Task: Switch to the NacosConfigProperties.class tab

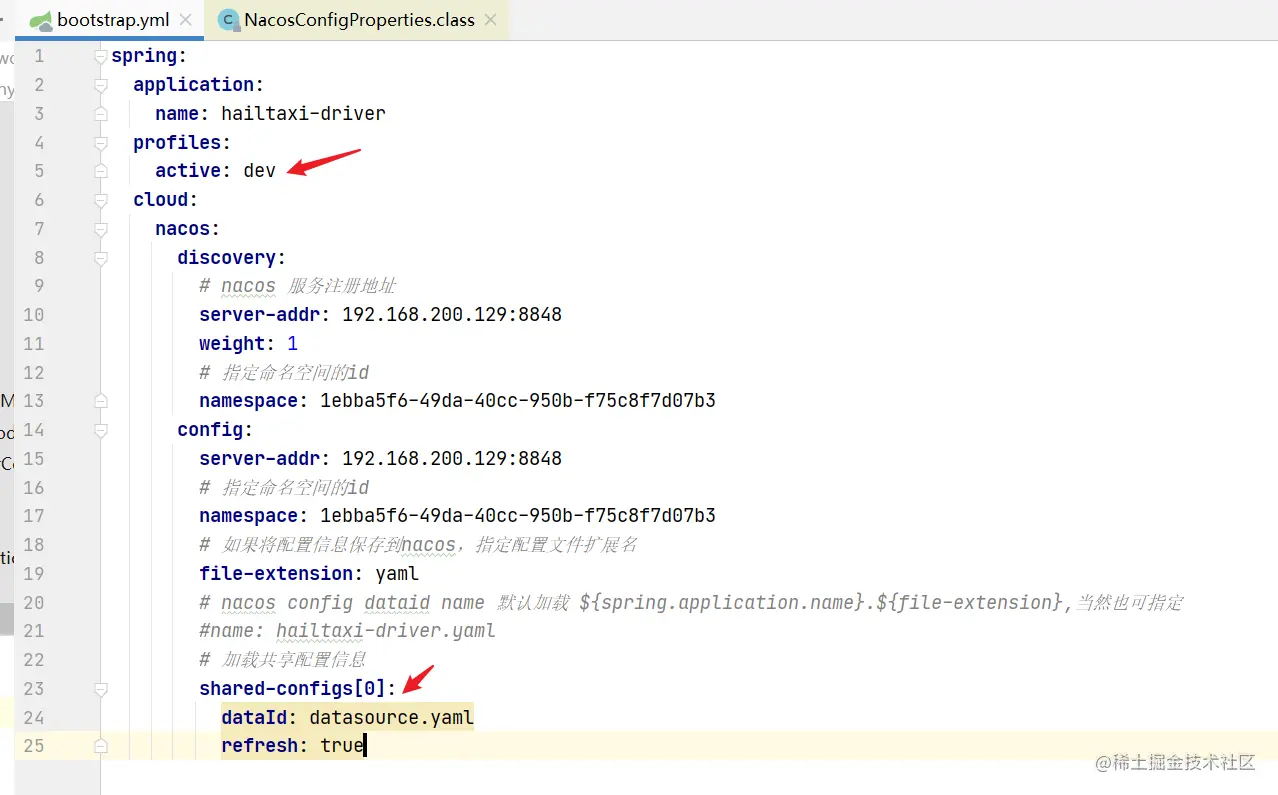Action: point(359,20)
